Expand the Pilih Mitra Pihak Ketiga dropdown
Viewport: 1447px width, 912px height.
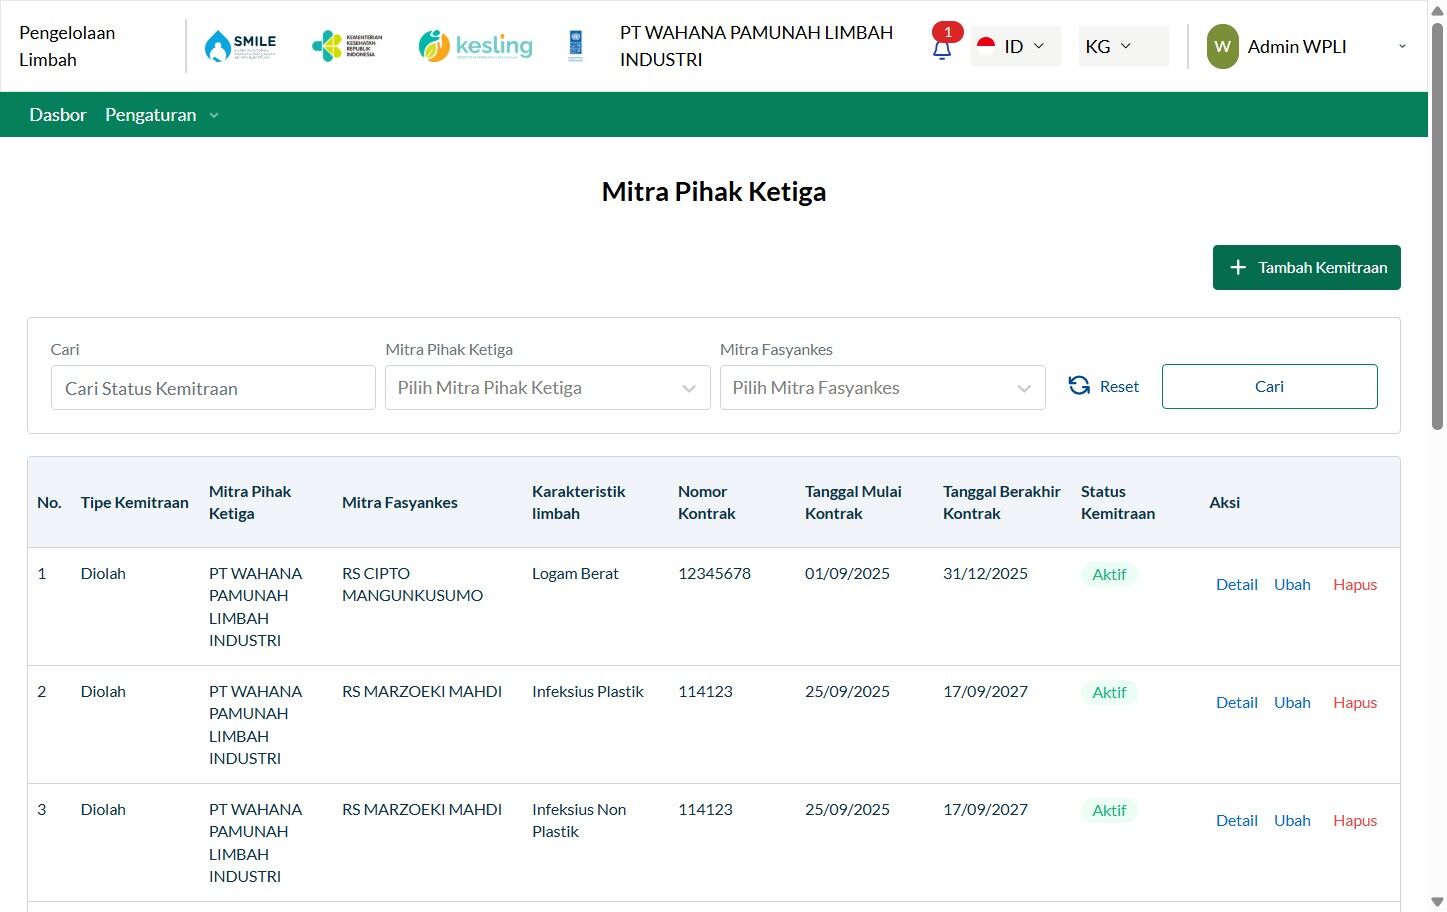tap(547, 388)
